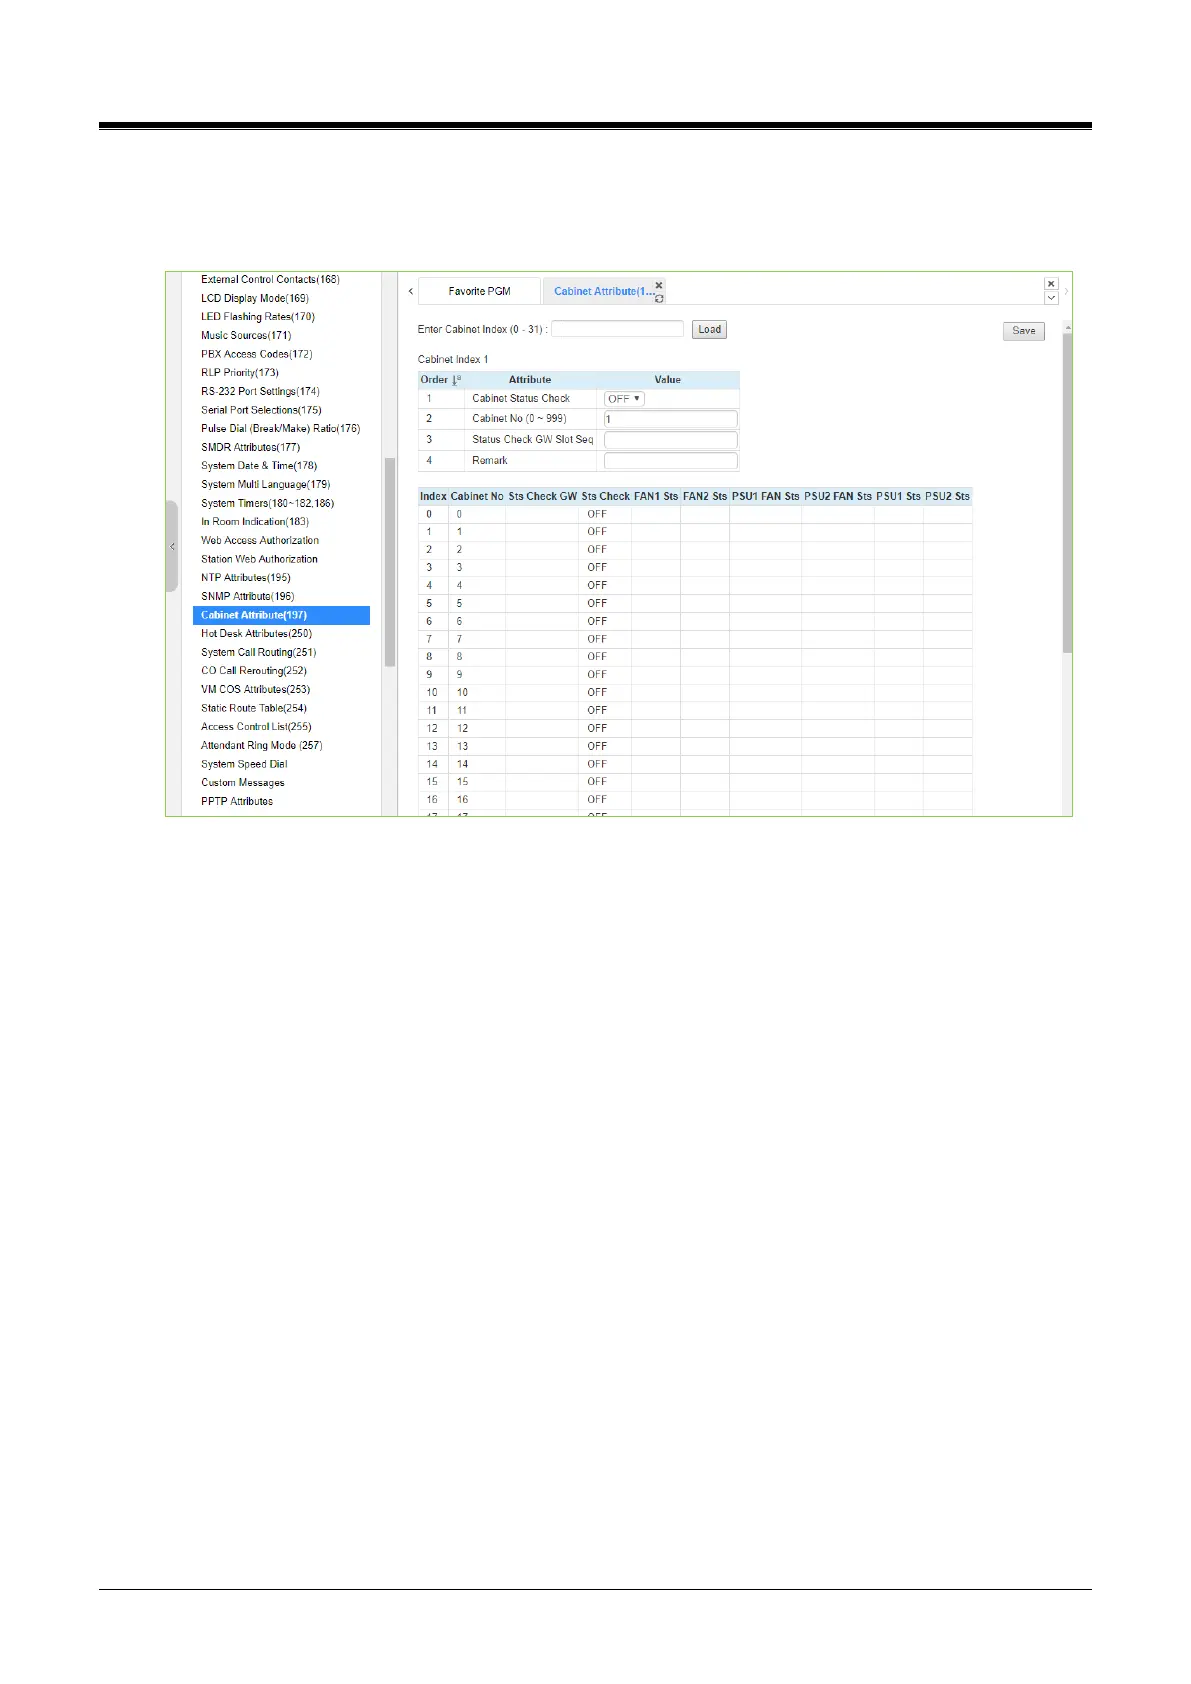Click the close-all-tabs x icon at top right
The width and height of the screenshot is (1191, 1684).
pos(1051,284)
